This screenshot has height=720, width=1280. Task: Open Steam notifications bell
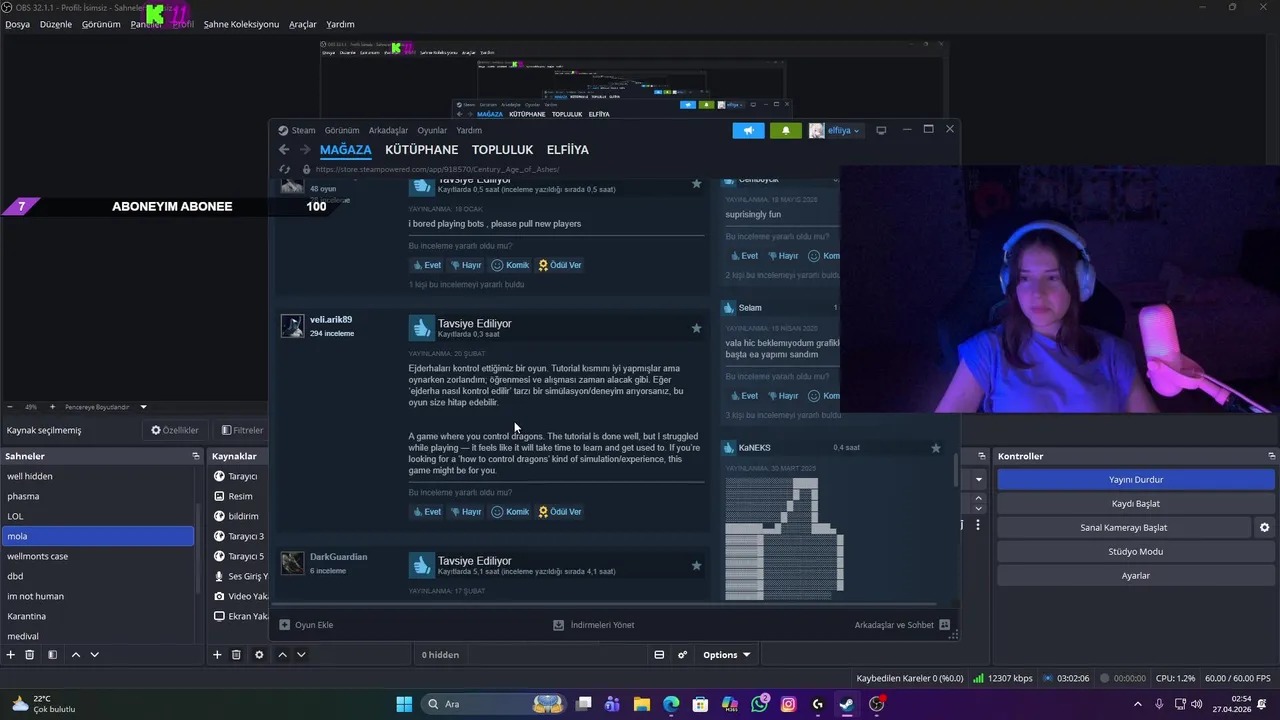coord(785,130)
